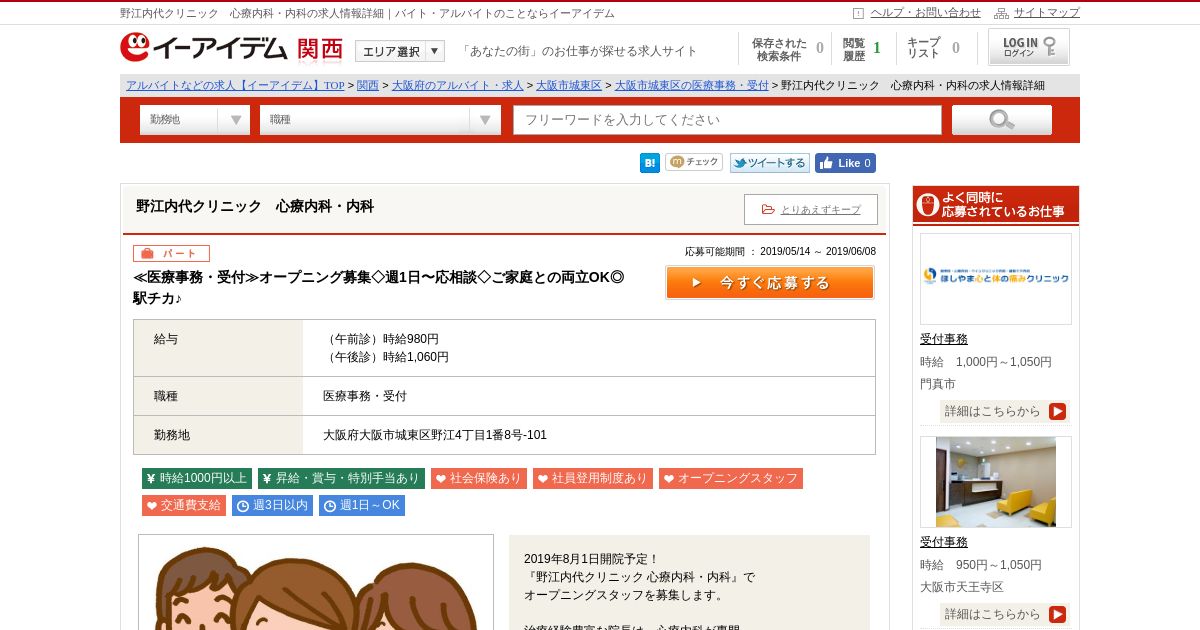Click job type text 医療事務・受付
This screenshot has height=630, width=1200.
[x=365, y=396]
